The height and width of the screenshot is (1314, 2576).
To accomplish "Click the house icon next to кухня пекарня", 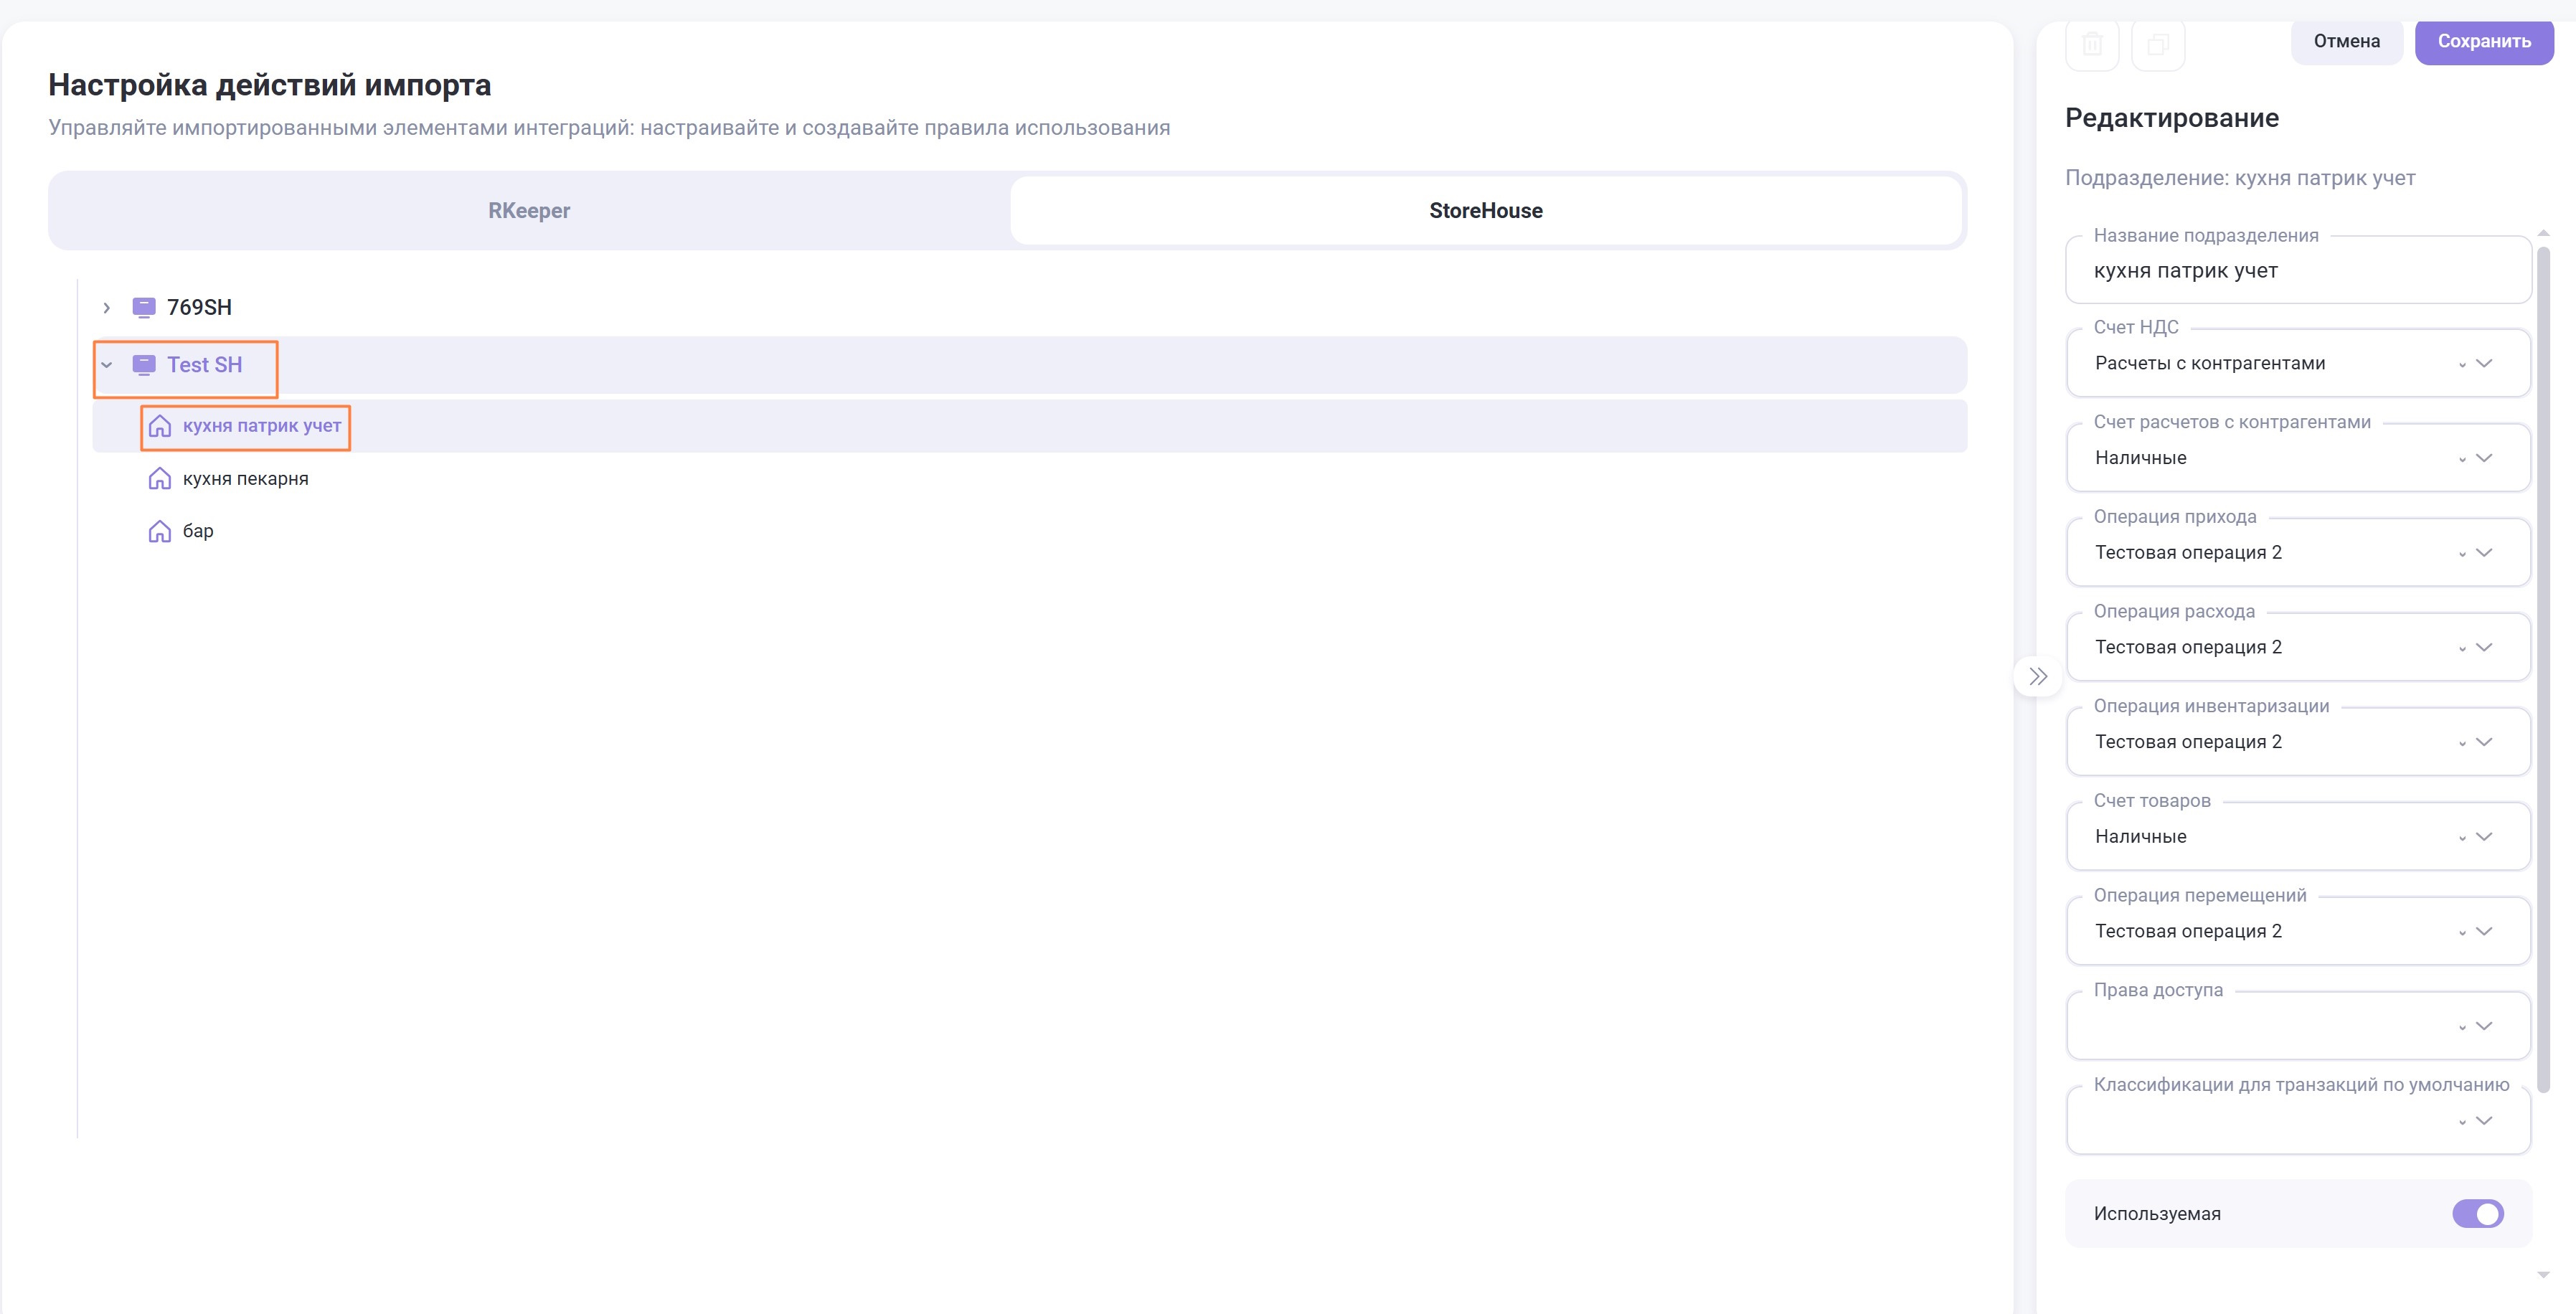I will [160, 479].
